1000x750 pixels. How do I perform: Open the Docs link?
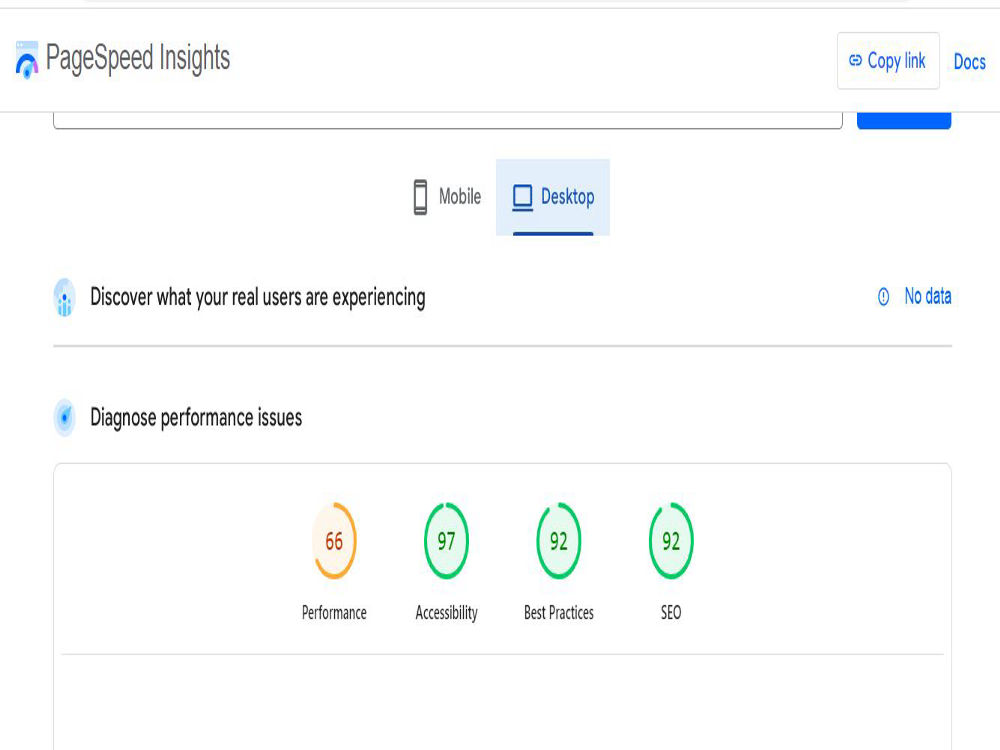969,61
